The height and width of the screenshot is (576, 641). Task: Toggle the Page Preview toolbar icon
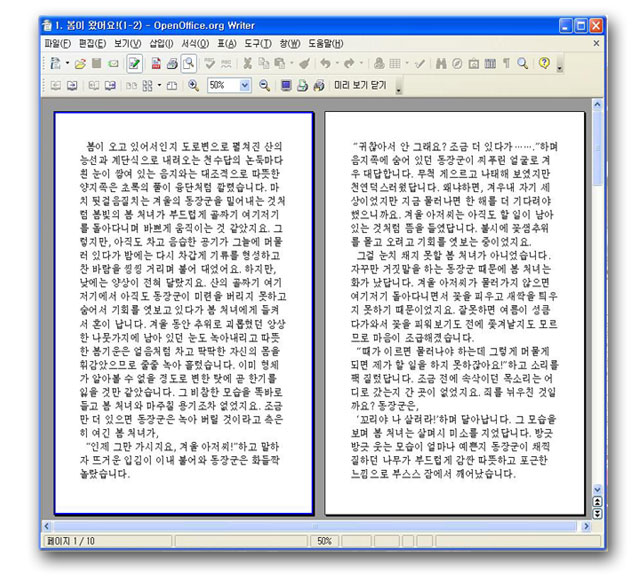coord(188,64)
